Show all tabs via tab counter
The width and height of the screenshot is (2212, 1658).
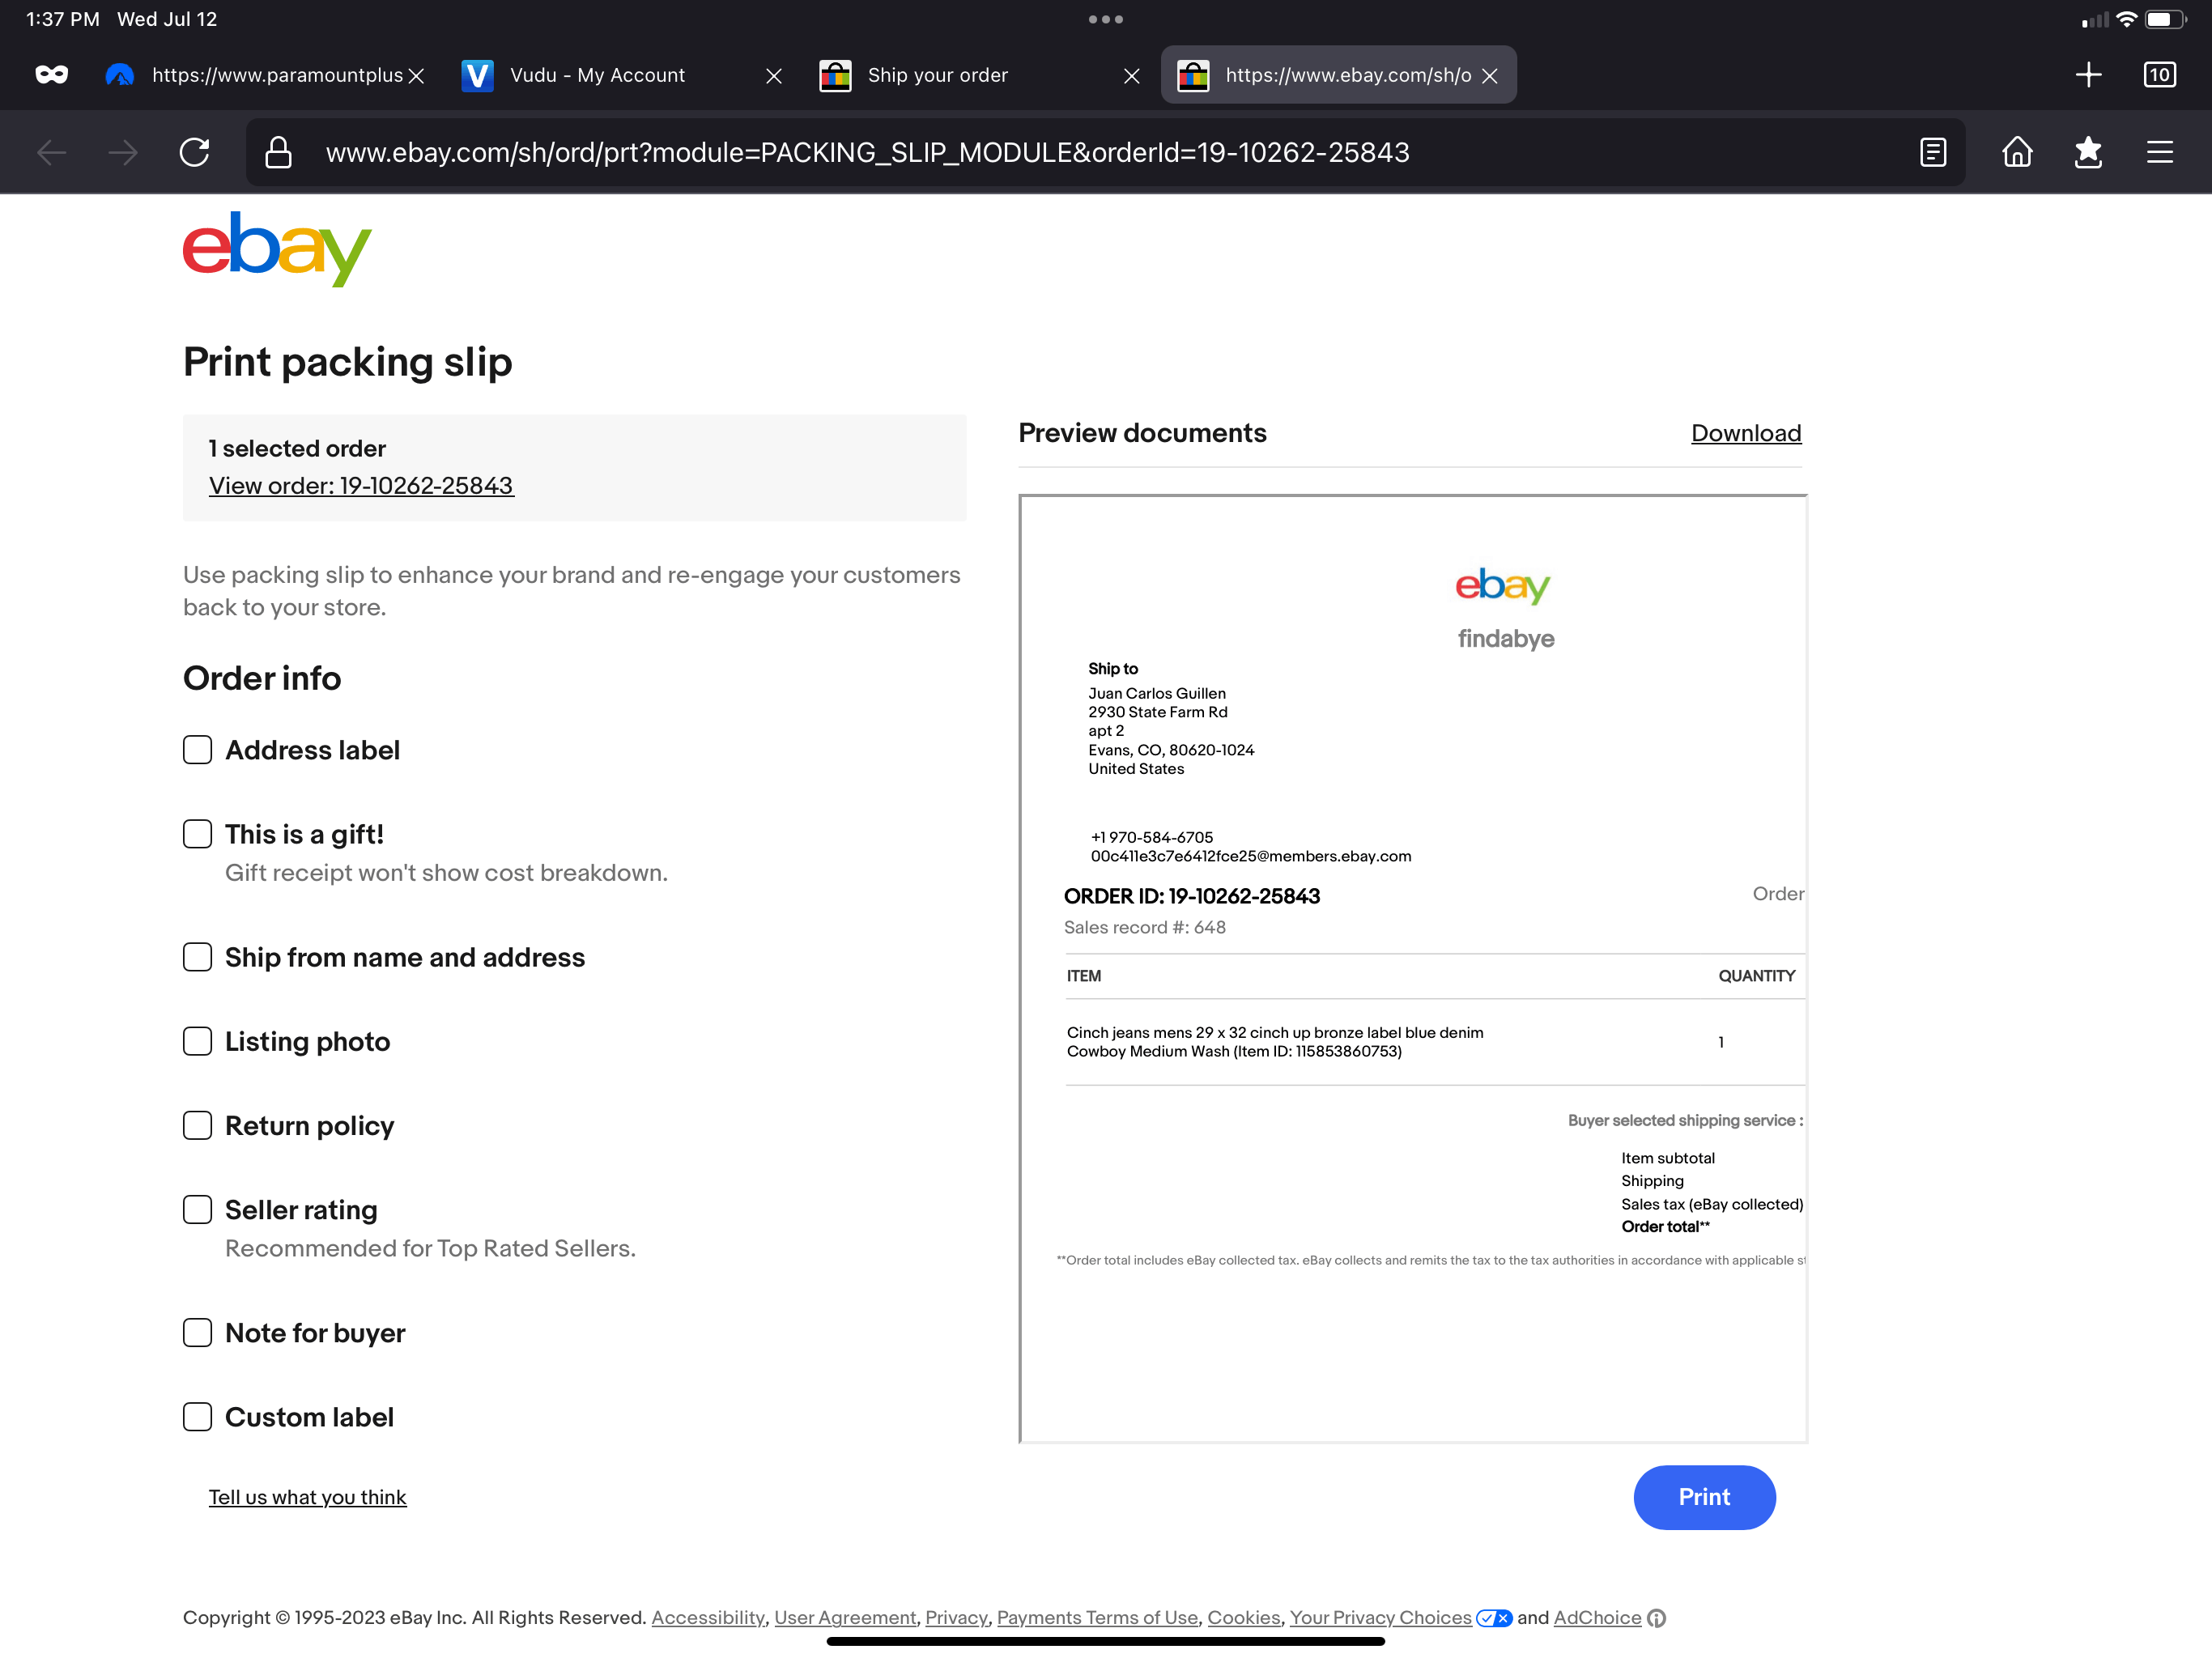point(2159,75)
